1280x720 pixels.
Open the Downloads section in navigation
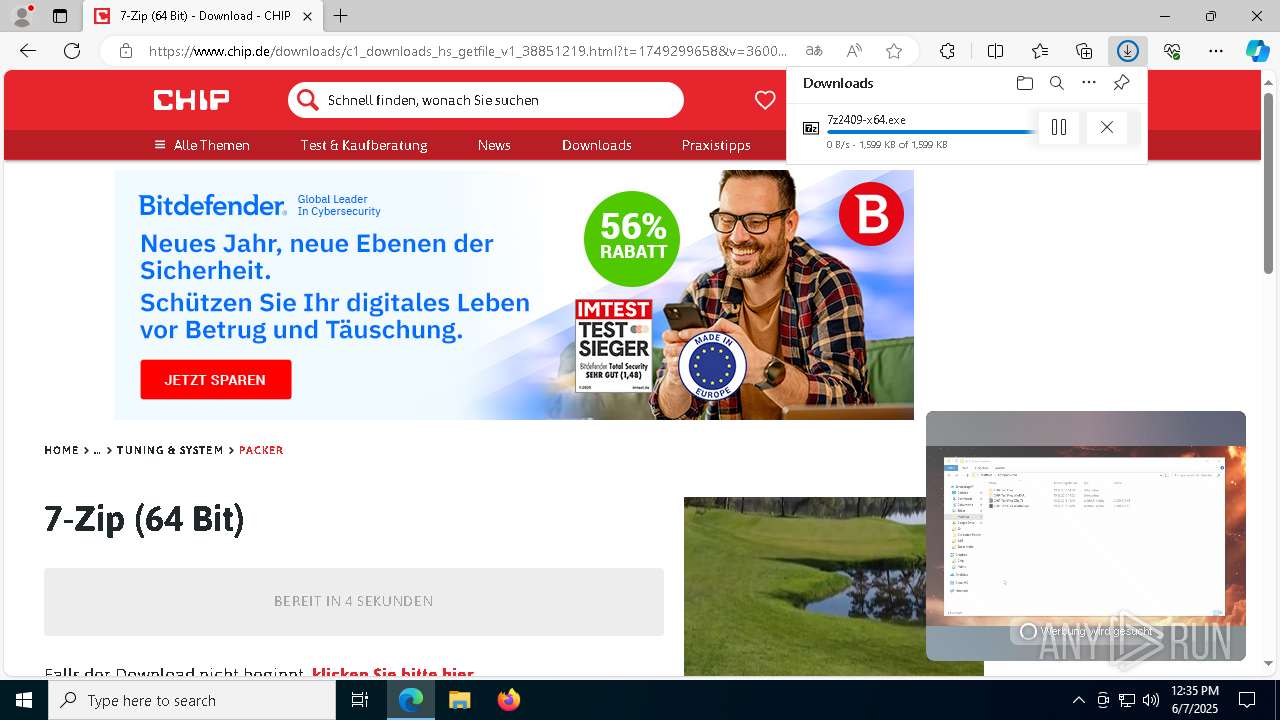[x=596, y=145]
